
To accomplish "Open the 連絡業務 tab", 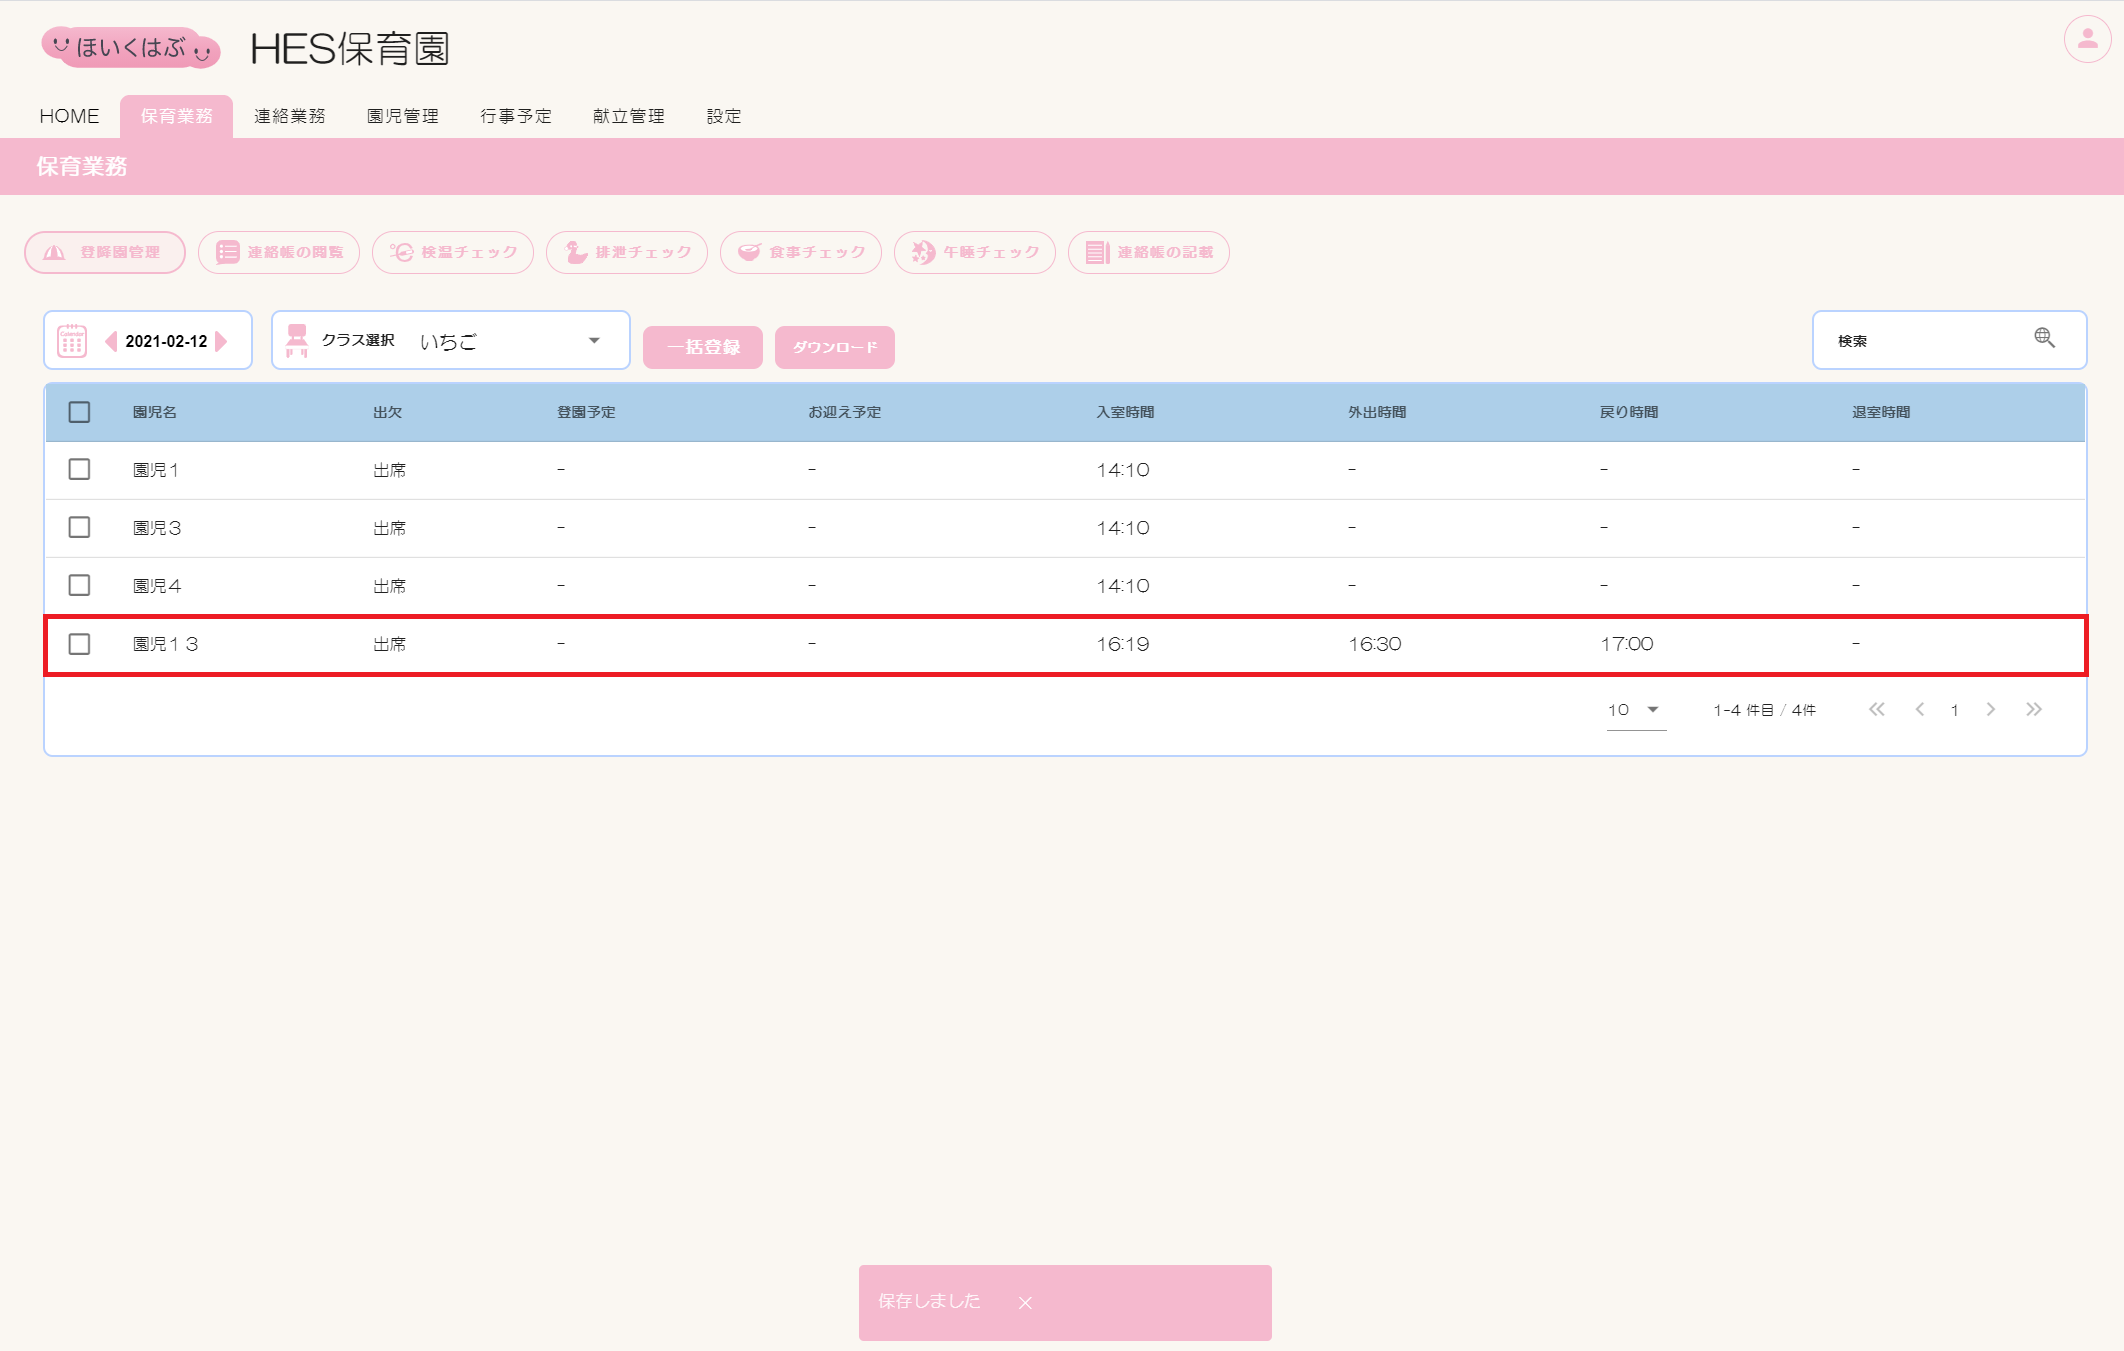I will (x=290, y=116).
